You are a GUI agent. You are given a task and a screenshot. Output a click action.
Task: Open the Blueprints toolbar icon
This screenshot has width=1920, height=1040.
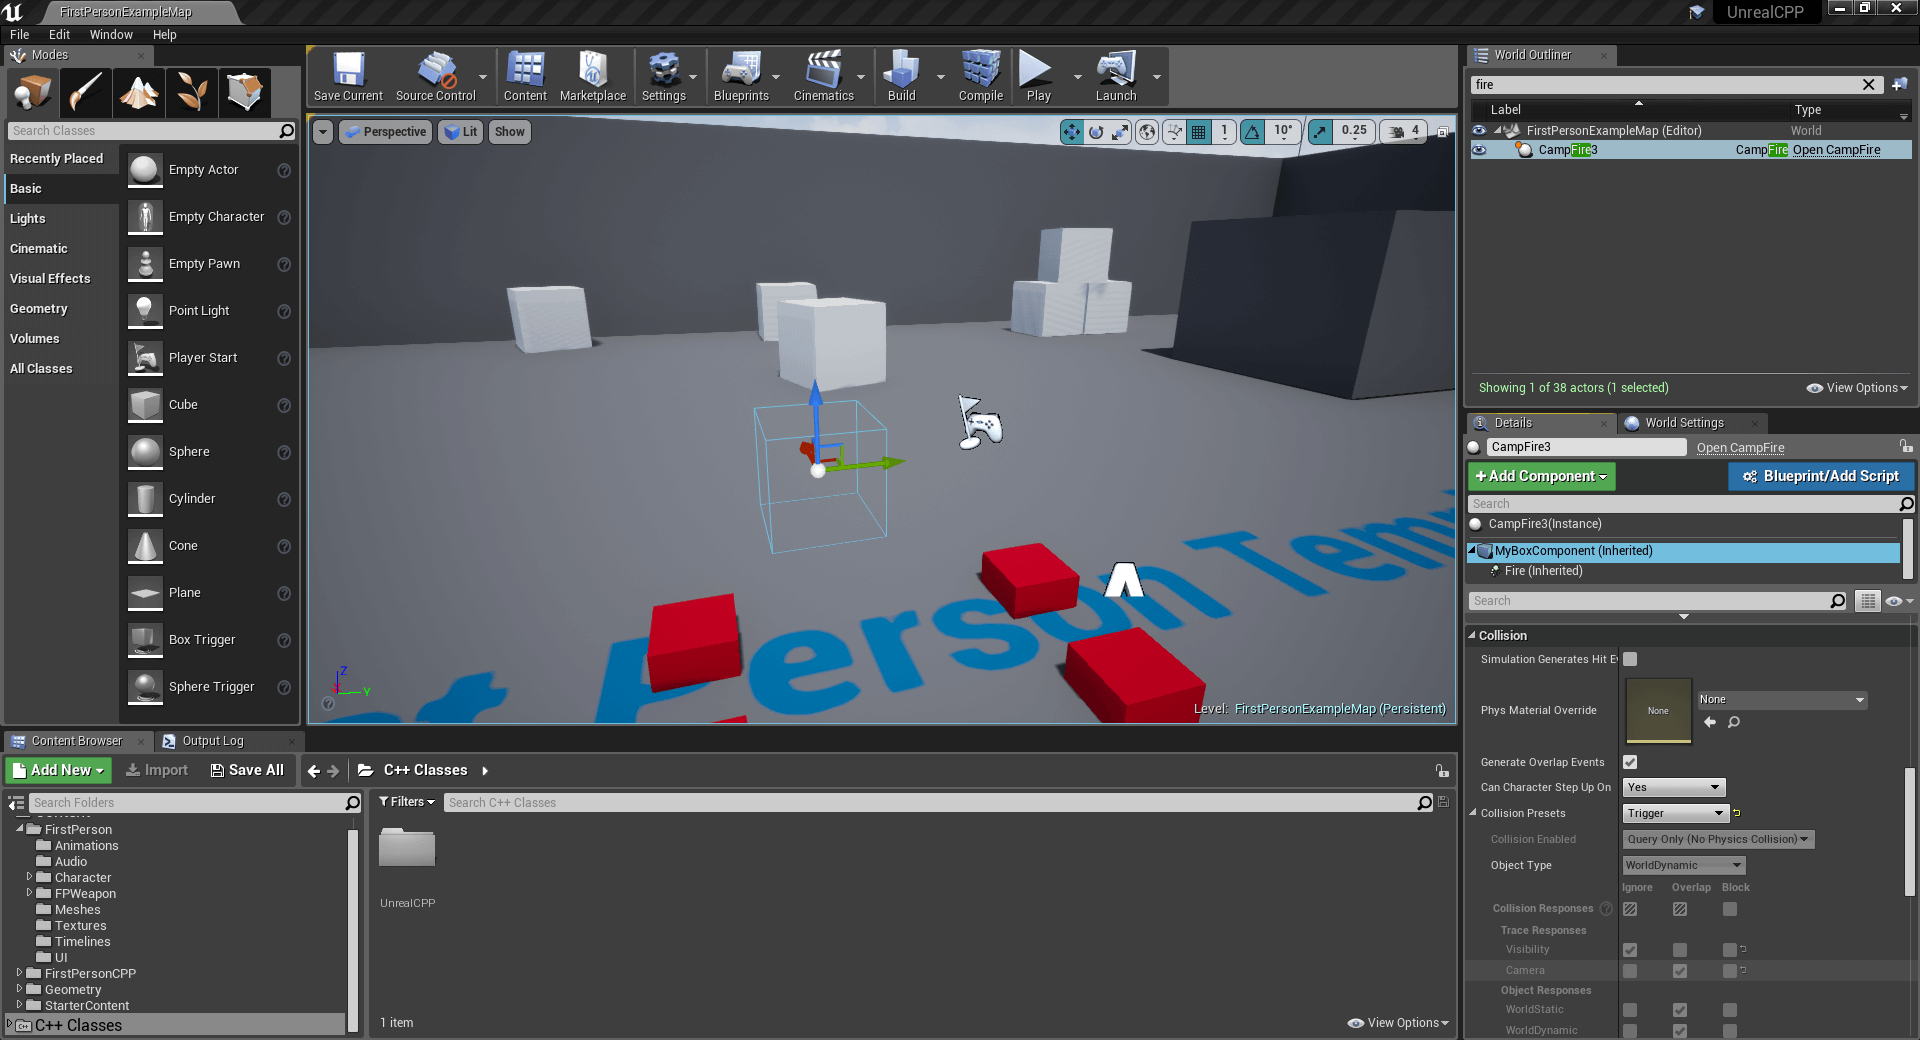(741, 77)
